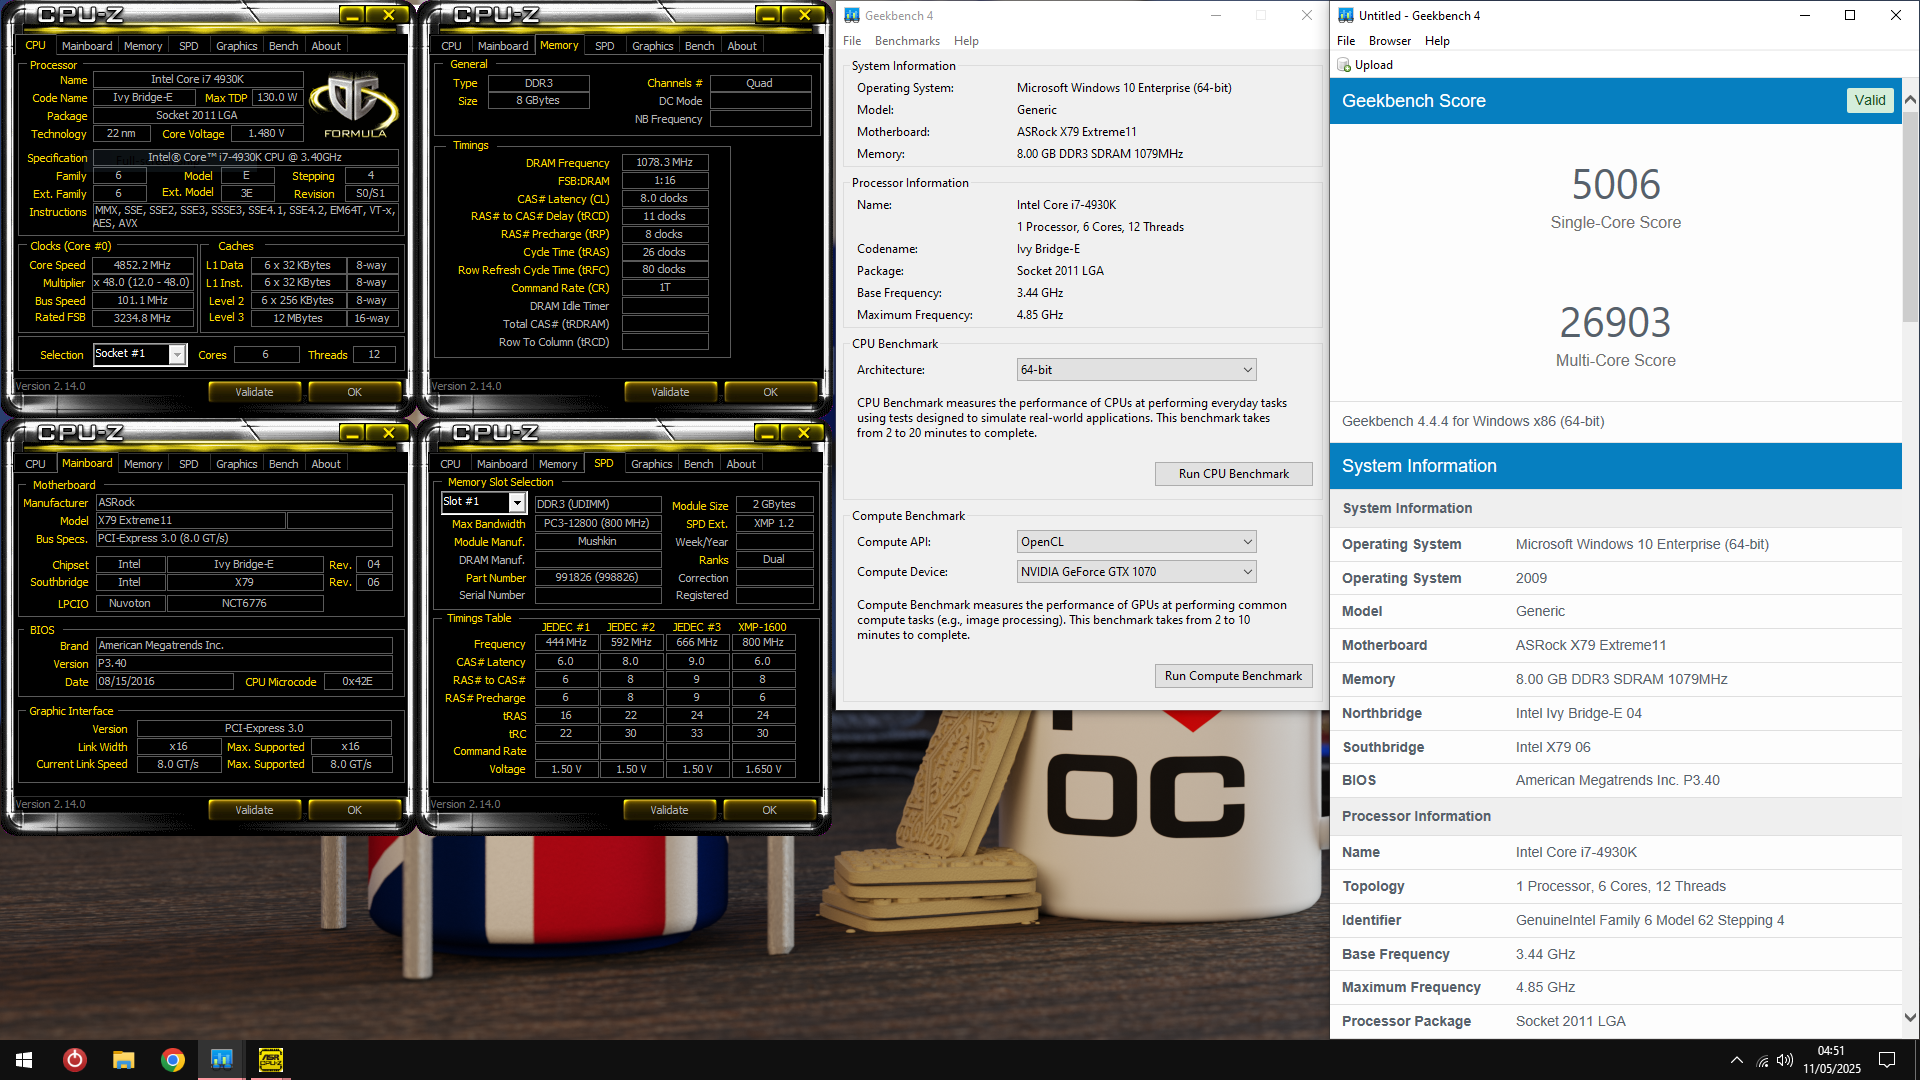
Task: Click the Upload icon in Geekbench results
Action: coord(1344,65)
